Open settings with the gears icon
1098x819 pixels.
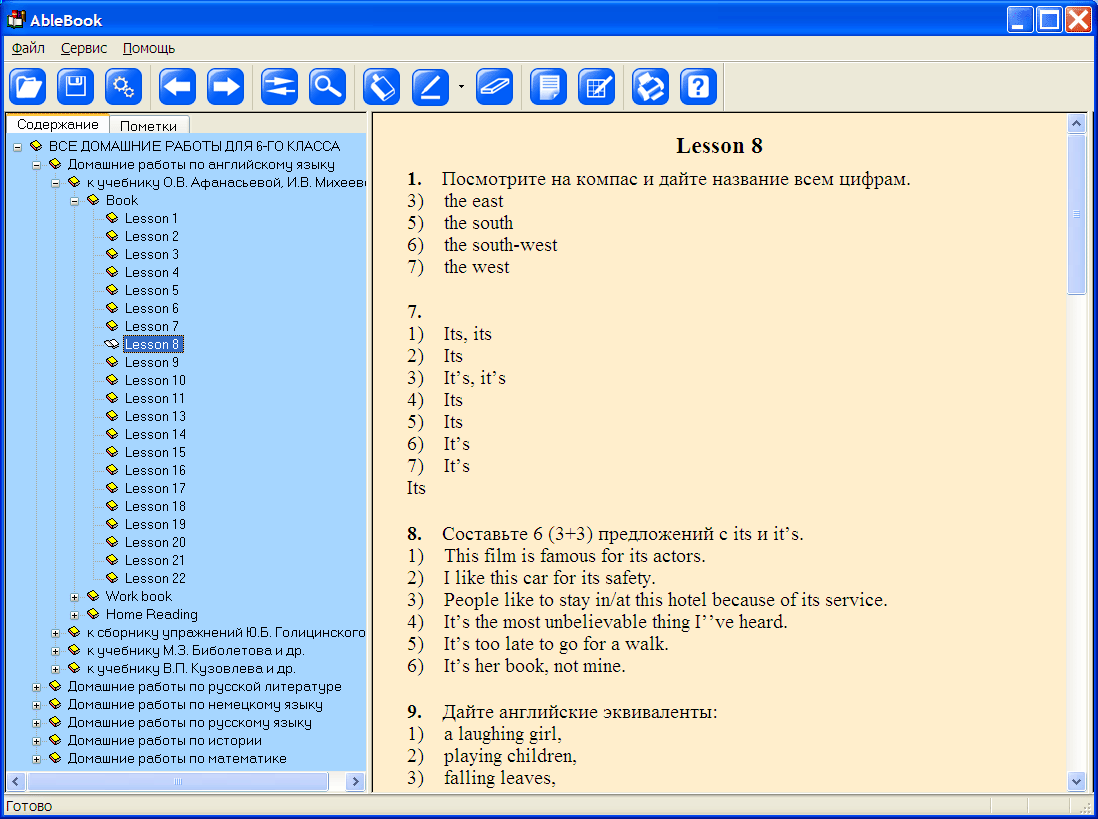pos(123,87)
